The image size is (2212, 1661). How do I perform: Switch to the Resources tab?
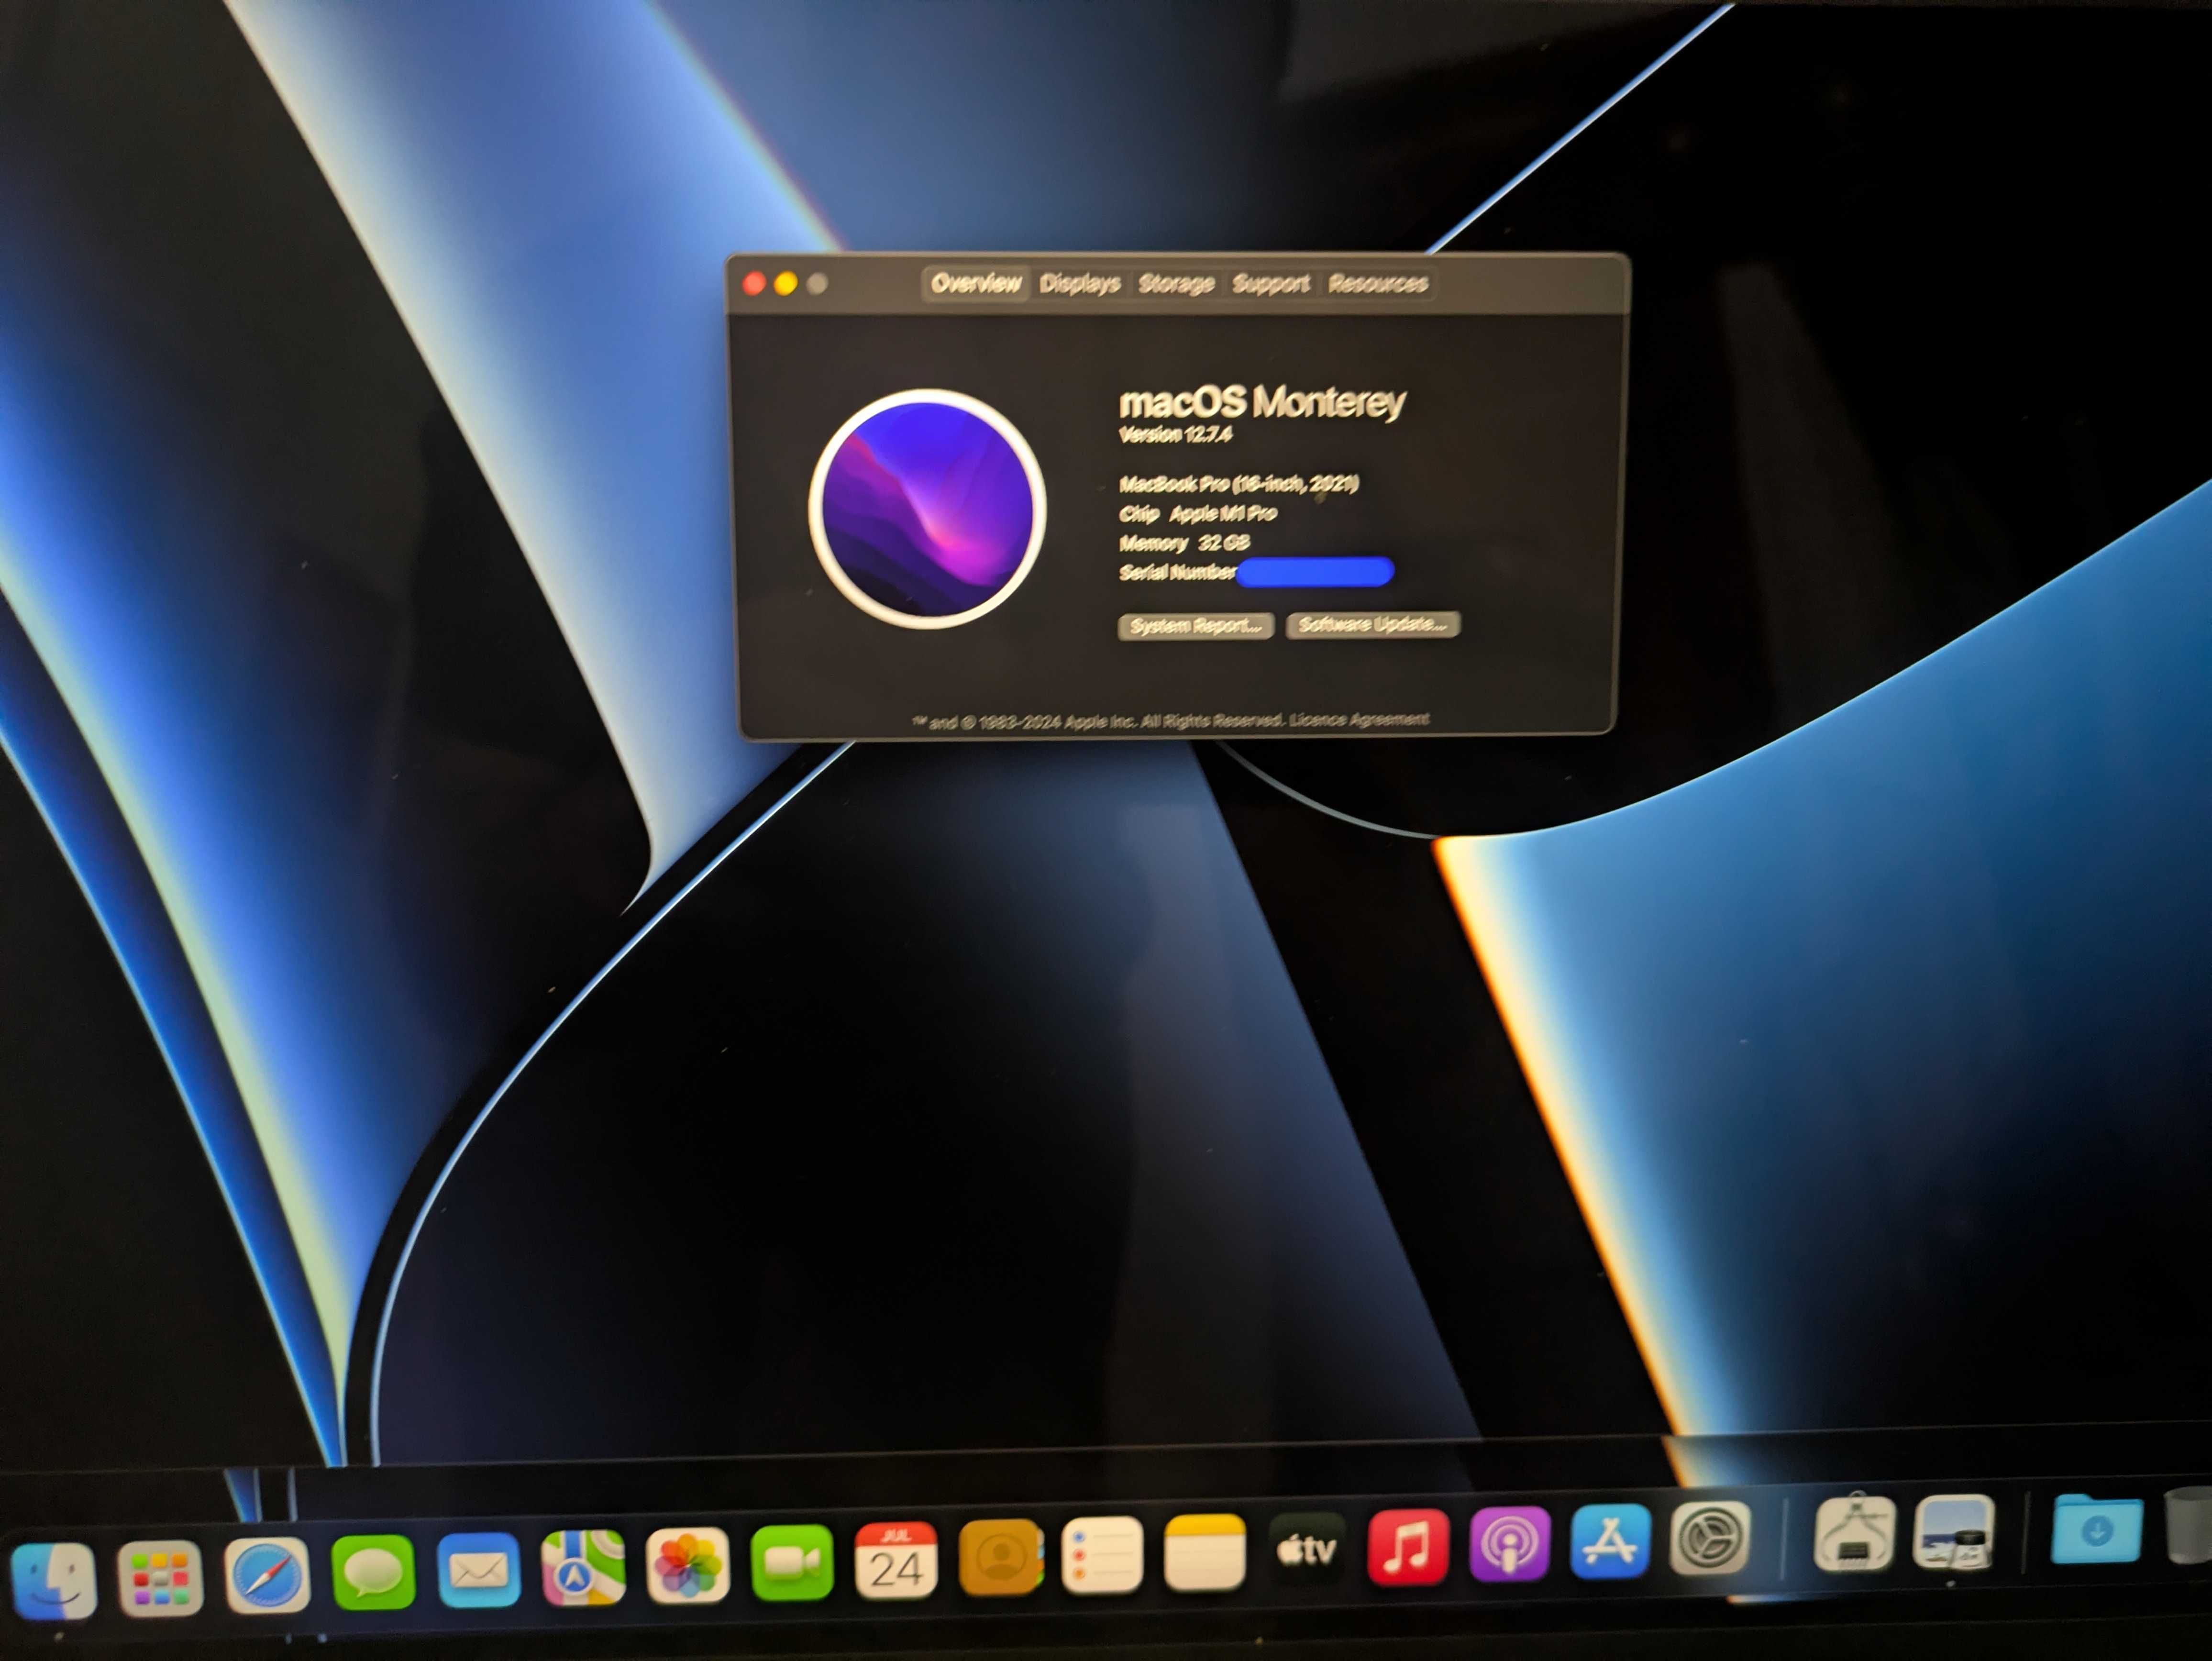1378,284
